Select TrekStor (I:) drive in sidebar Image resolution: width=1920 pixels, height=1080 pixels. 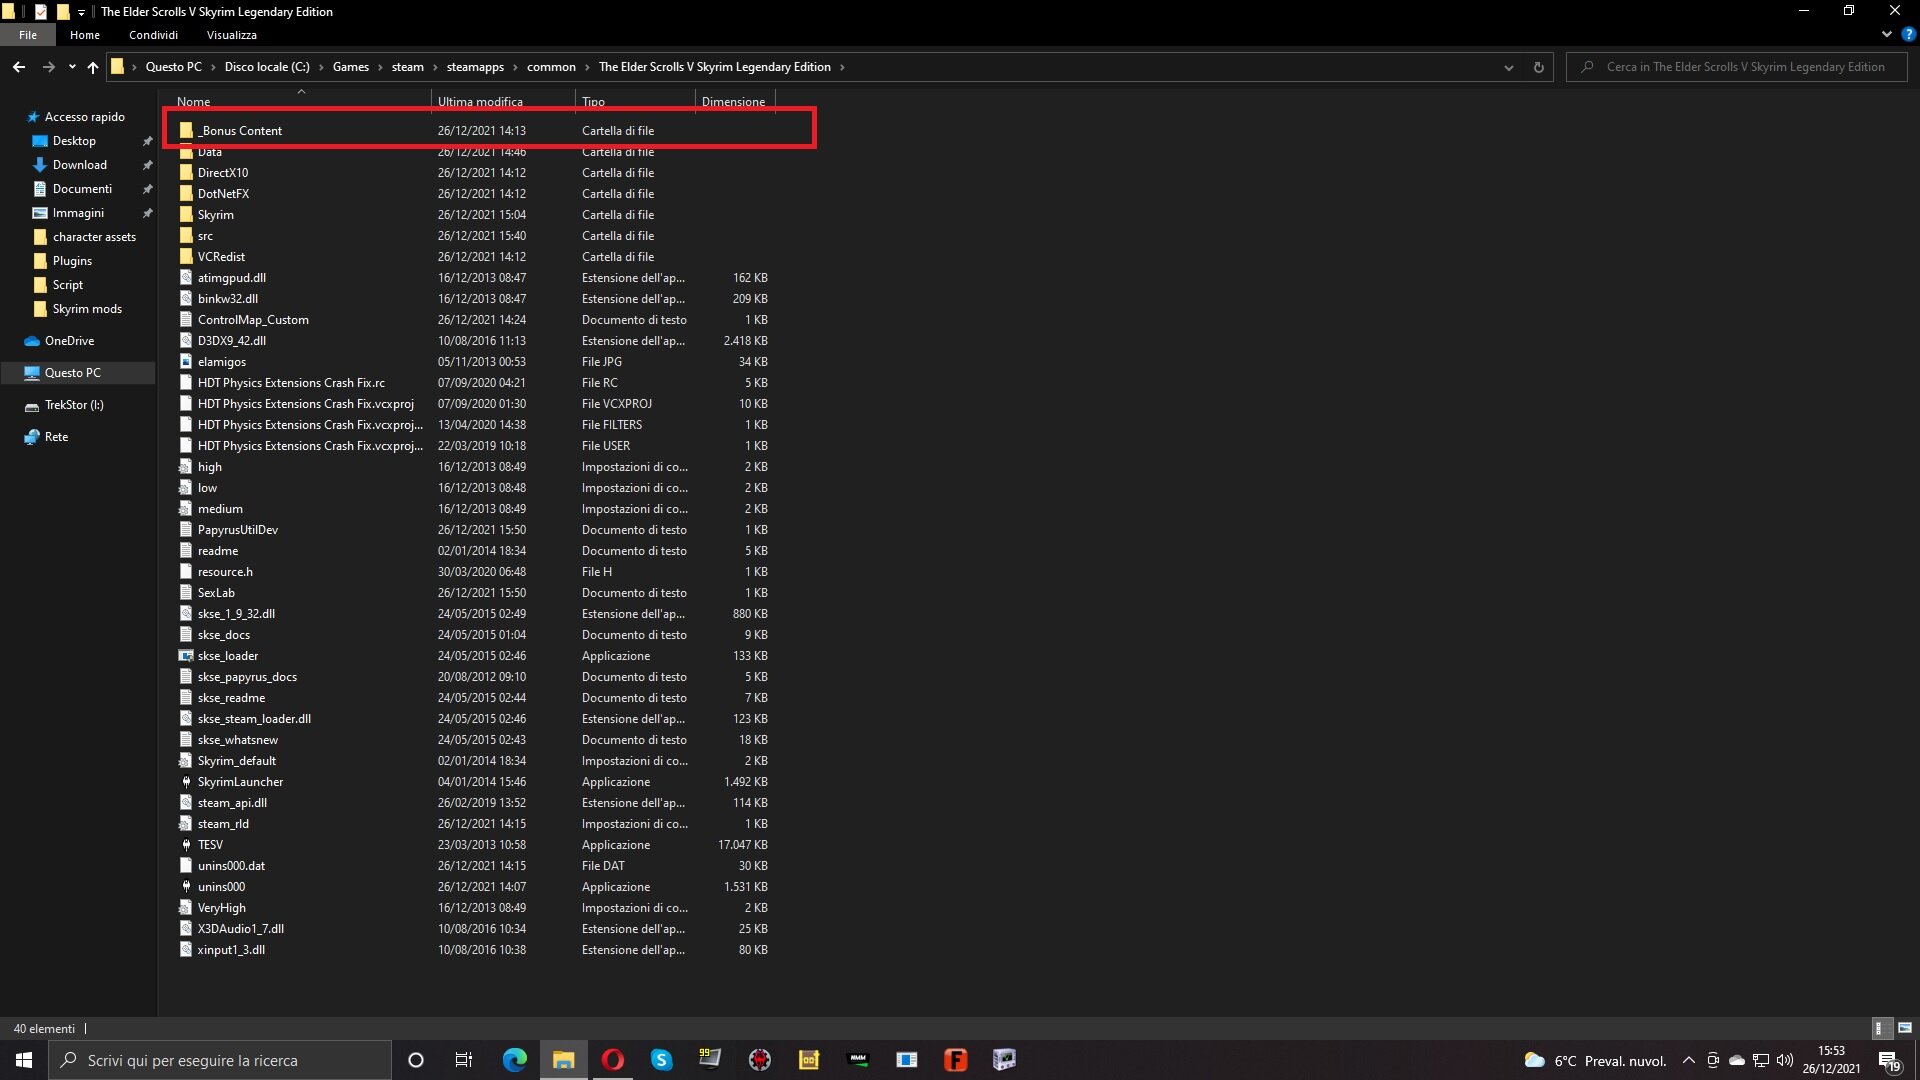coord(74,405)
